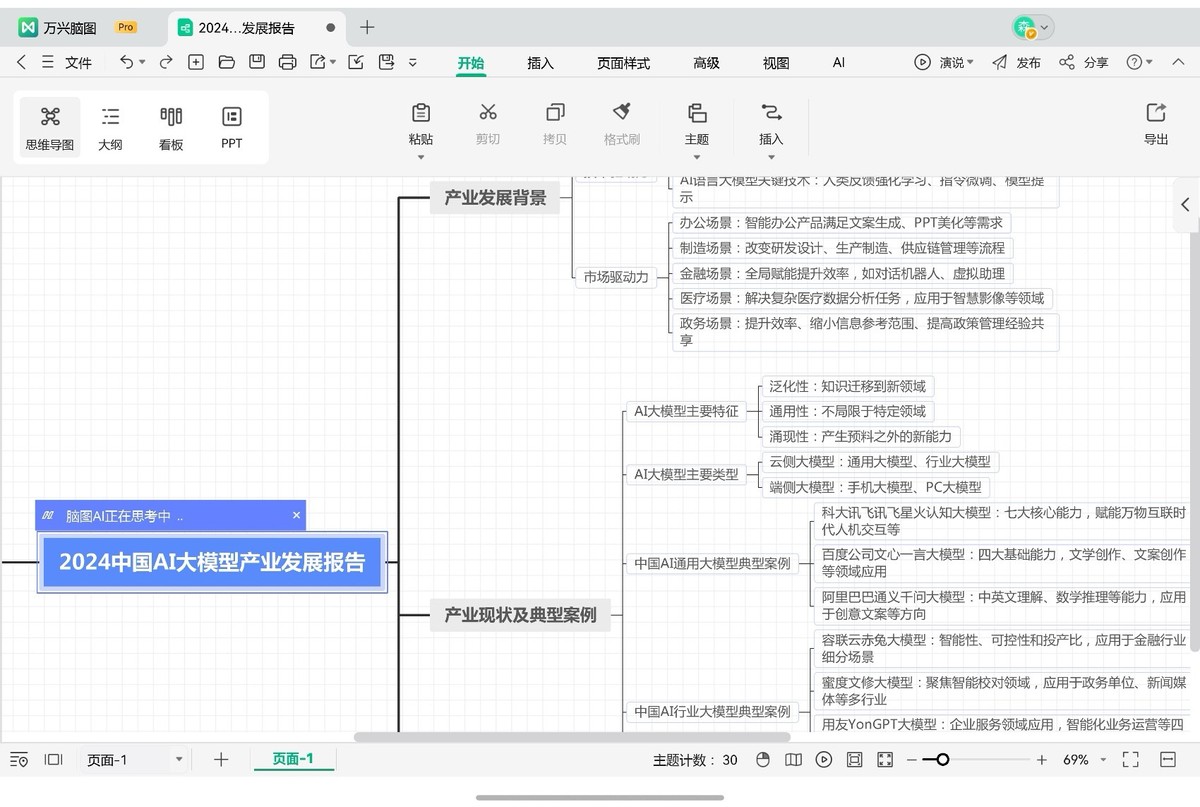Viewport: 1200px width, 807px height.
Task: Open the 主题 topic dropdown
Action: point(697,157)
